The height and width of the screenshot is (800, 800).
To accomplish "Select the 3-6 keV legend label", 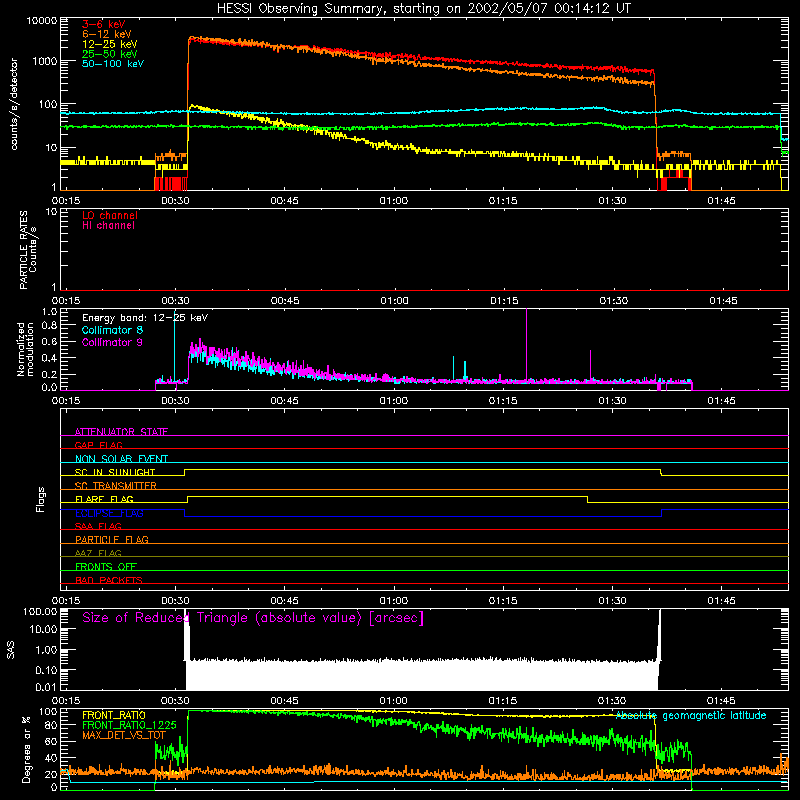I will point(104,24).
